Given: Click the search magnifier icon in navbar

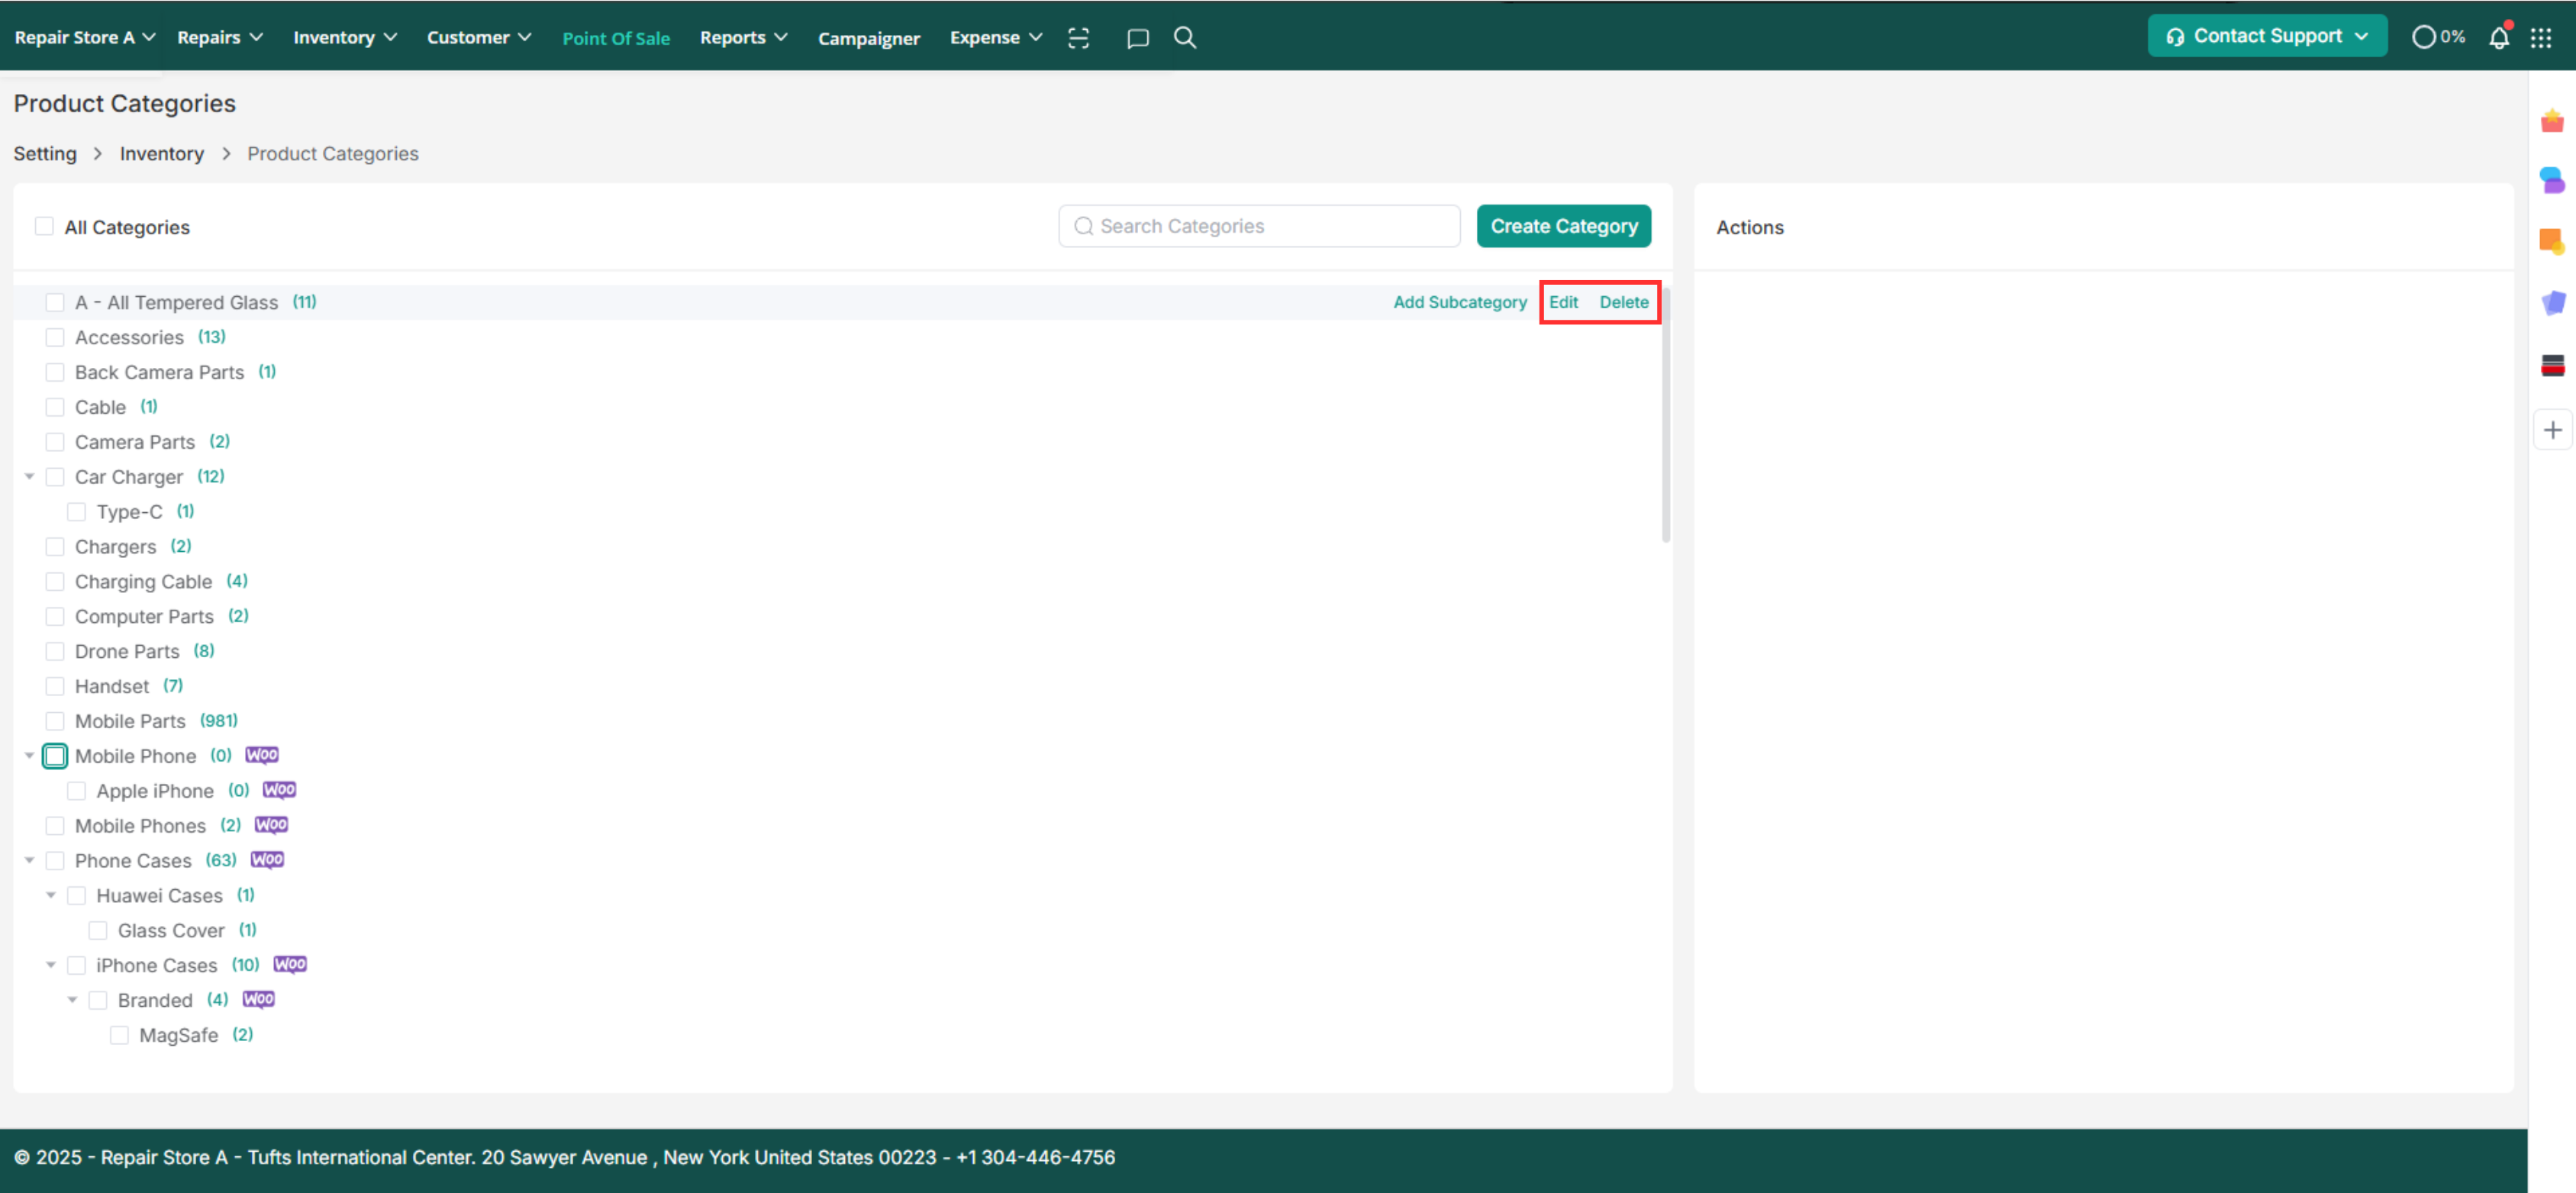Looking at the screenshot, I should [1185, 37].
